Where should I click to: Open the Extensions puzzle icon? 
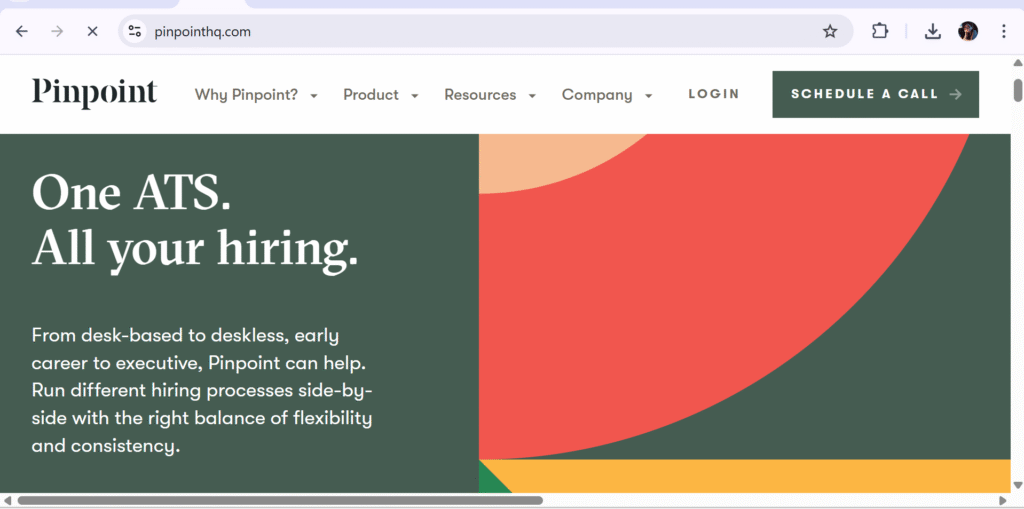click(x=880, y=31)
